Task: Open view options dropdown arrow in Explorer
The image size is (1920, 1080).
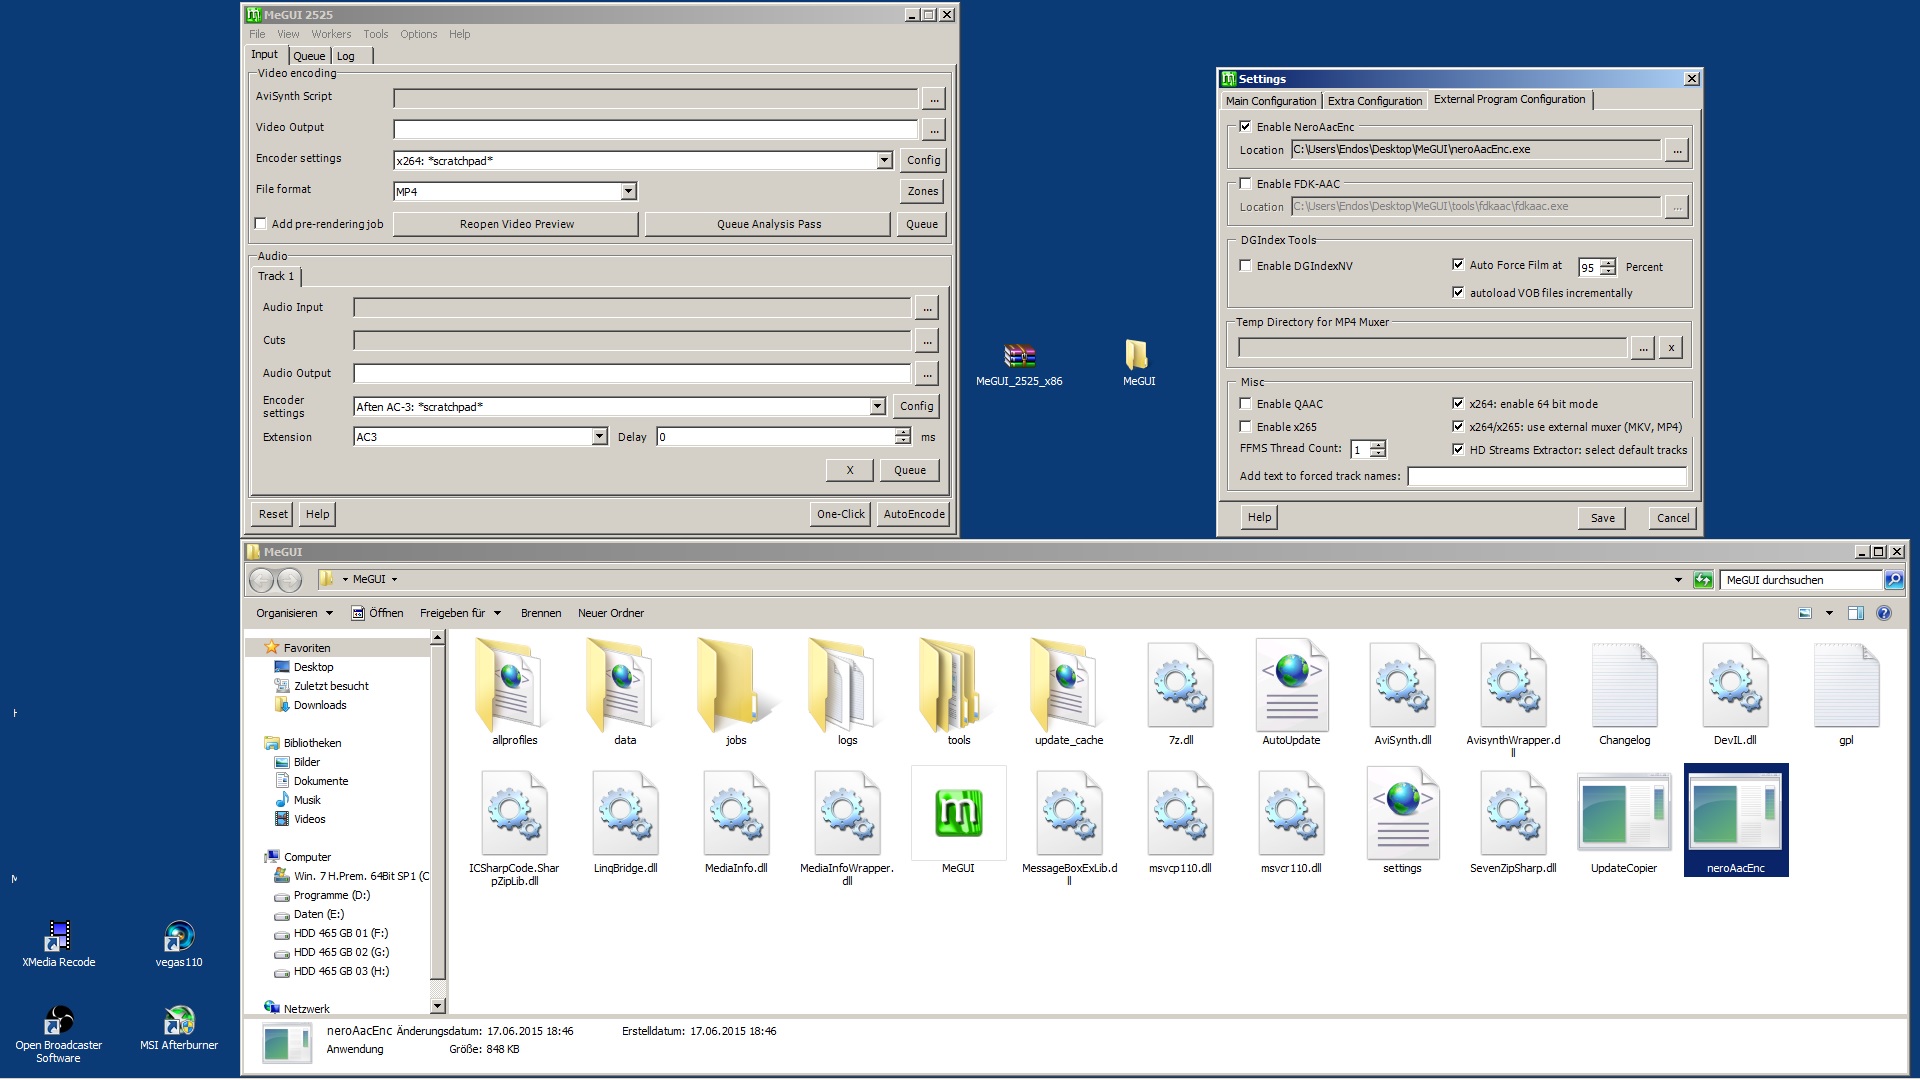Action: [x=1829, y=613]
